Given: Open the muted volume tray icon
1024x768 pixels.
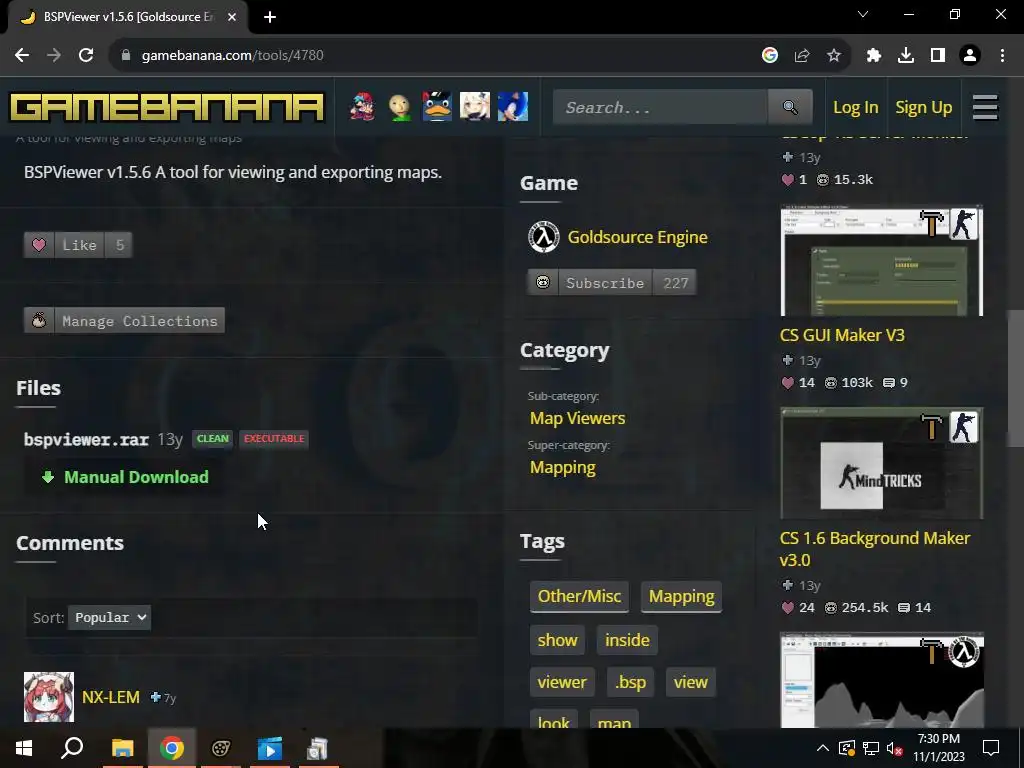Looking at the screenshot, I should (x=894, y=748).
